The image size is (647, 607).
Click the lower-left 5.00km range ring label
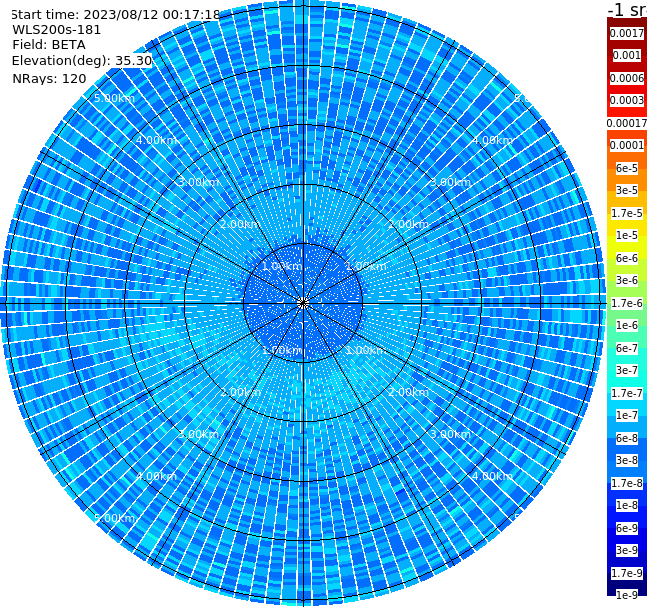(115, 518)
